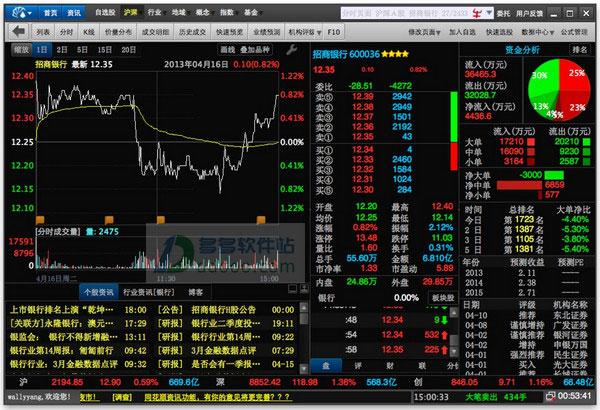Expand the 概念 menu
600x410 pixels.
click(204, 13)
